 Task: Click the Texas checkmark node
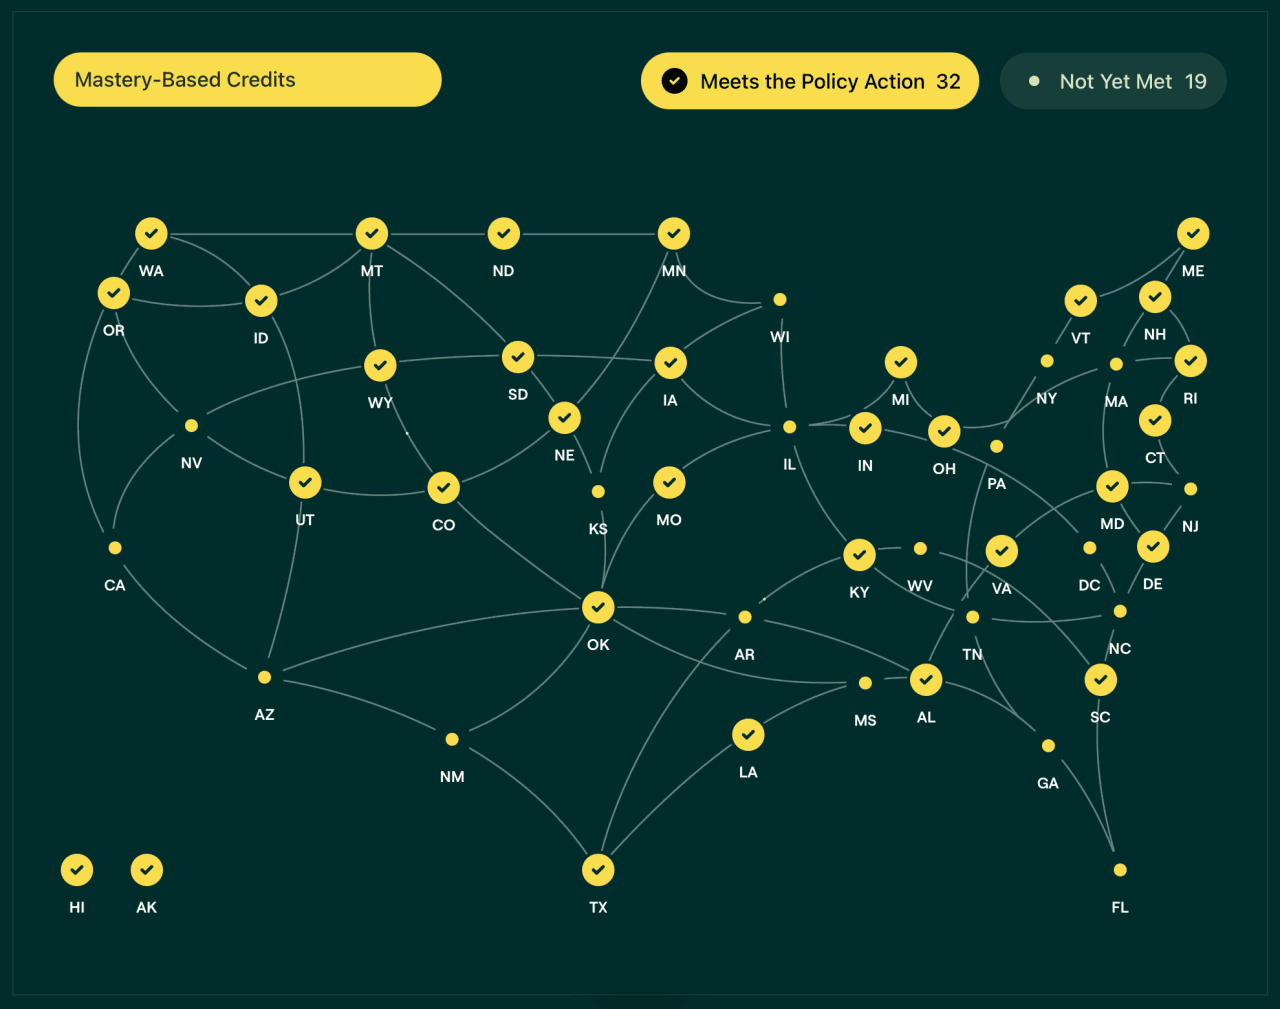click(598, 870)
